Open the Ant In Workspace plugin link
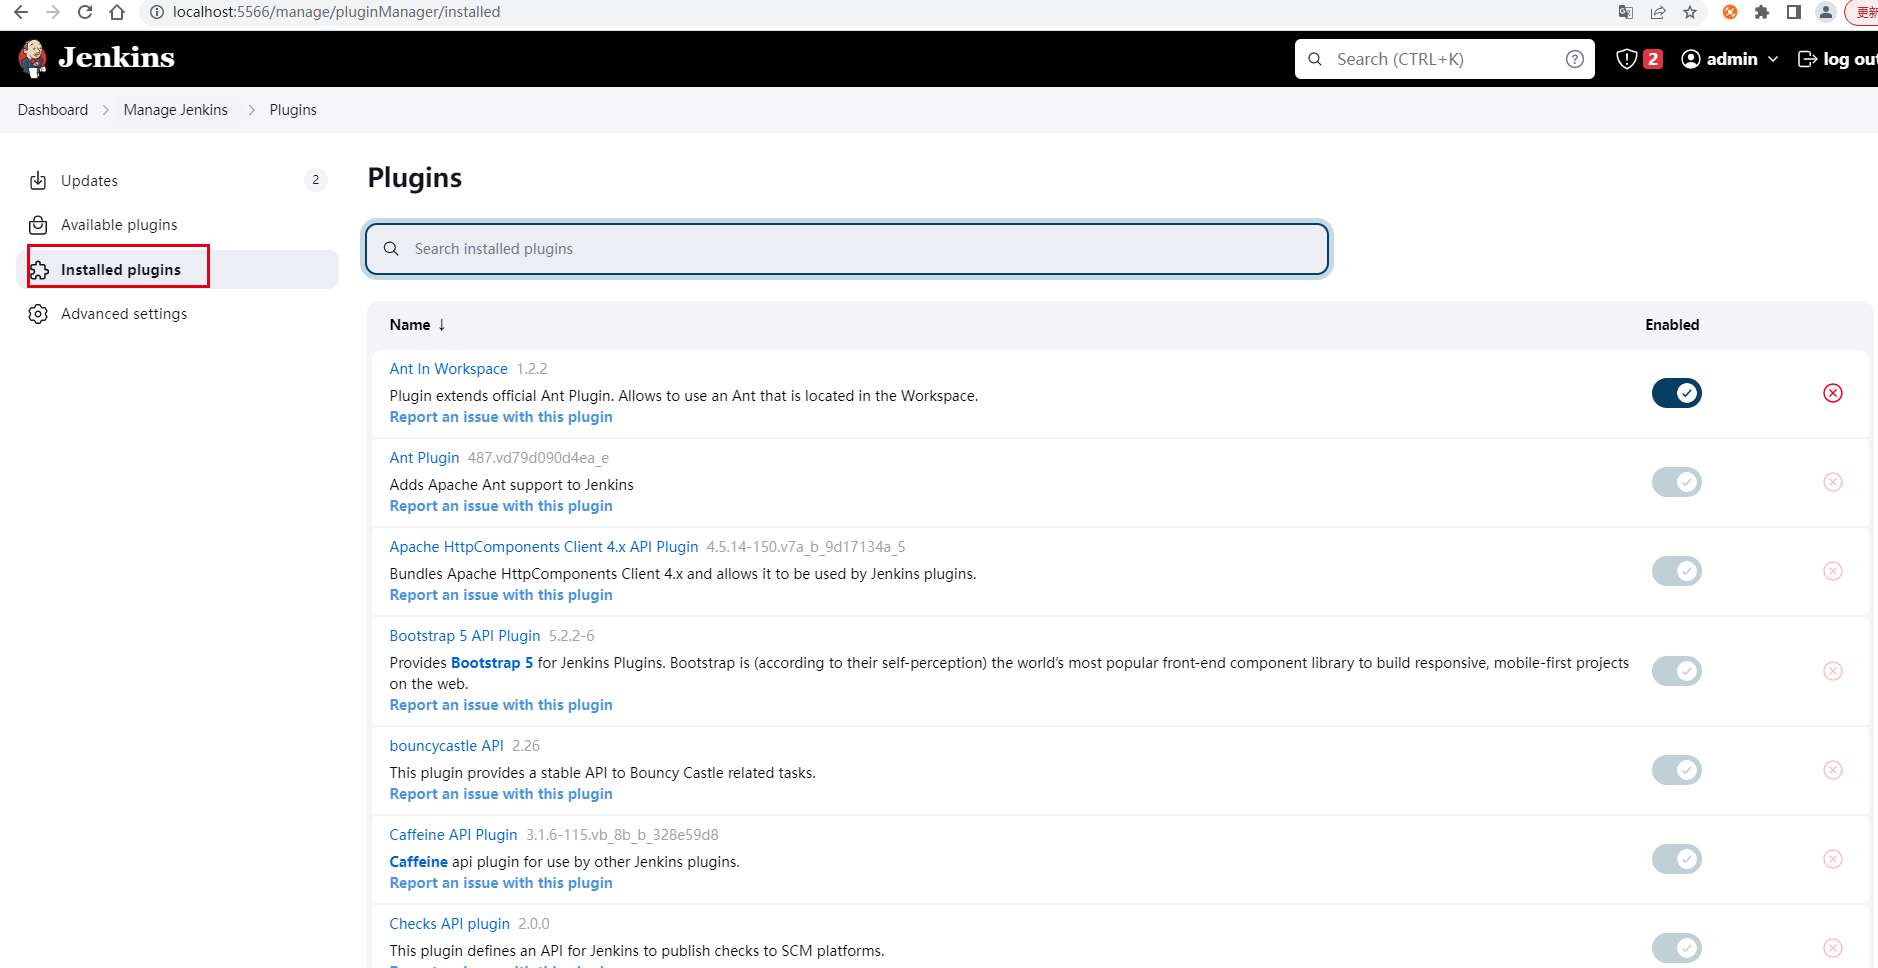The width and height of the screenshot is (1878, 968). coord(448,369)
